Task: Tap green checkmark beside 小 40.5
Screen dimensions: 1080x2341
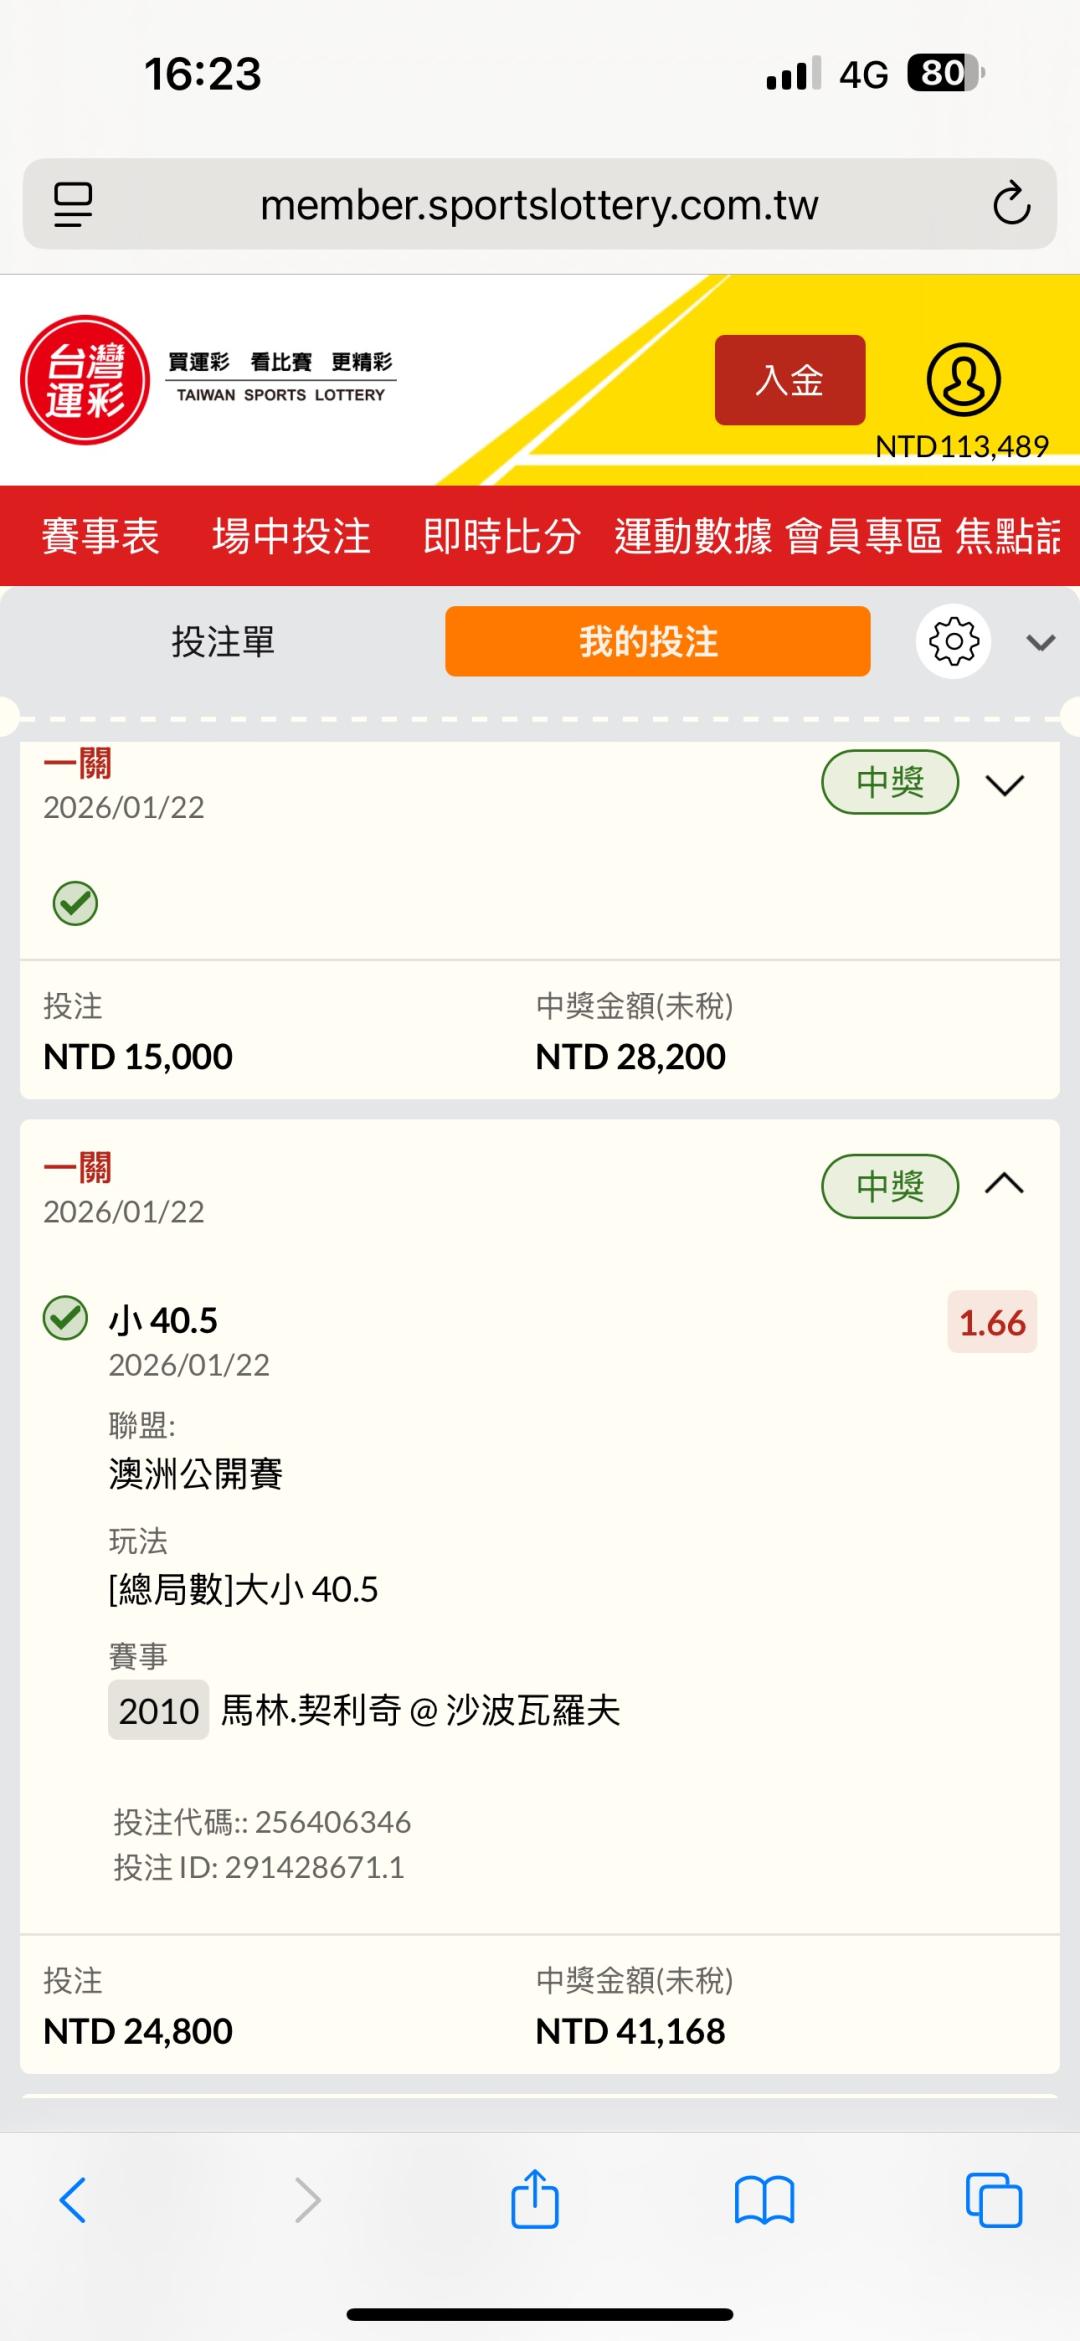Action: (66, 1318)
